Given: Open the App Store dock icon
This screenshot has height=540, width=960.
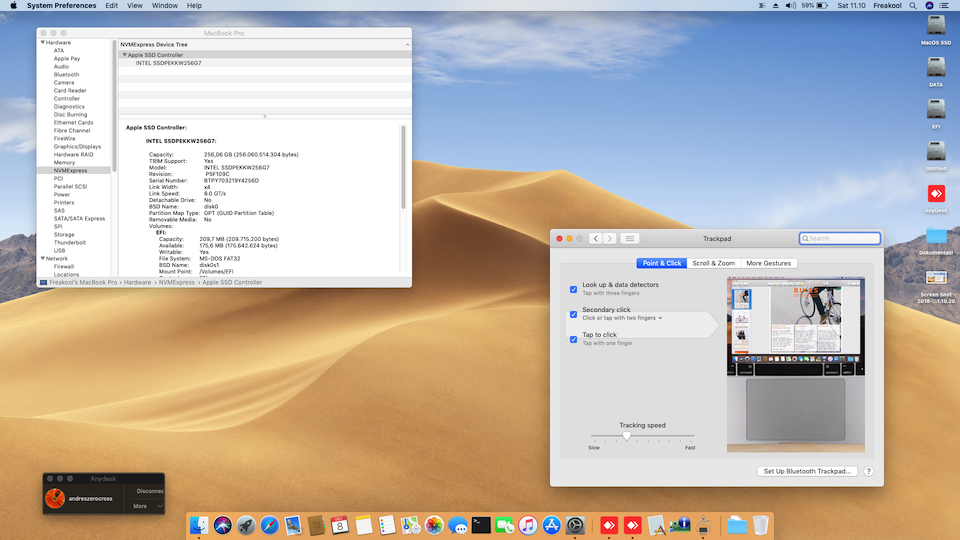Looking at the screenshot, I should [x=551, y=525].
